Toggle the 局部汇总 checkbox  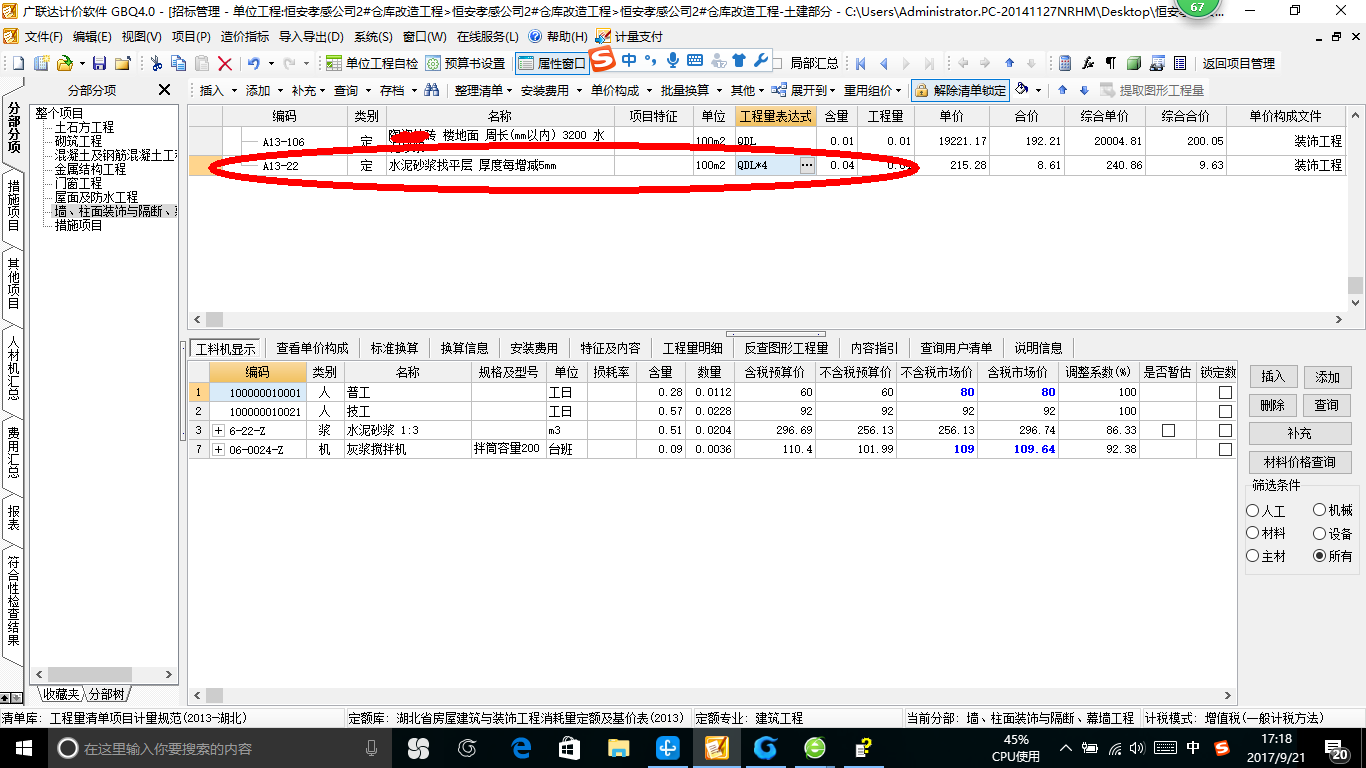(777, 63)
